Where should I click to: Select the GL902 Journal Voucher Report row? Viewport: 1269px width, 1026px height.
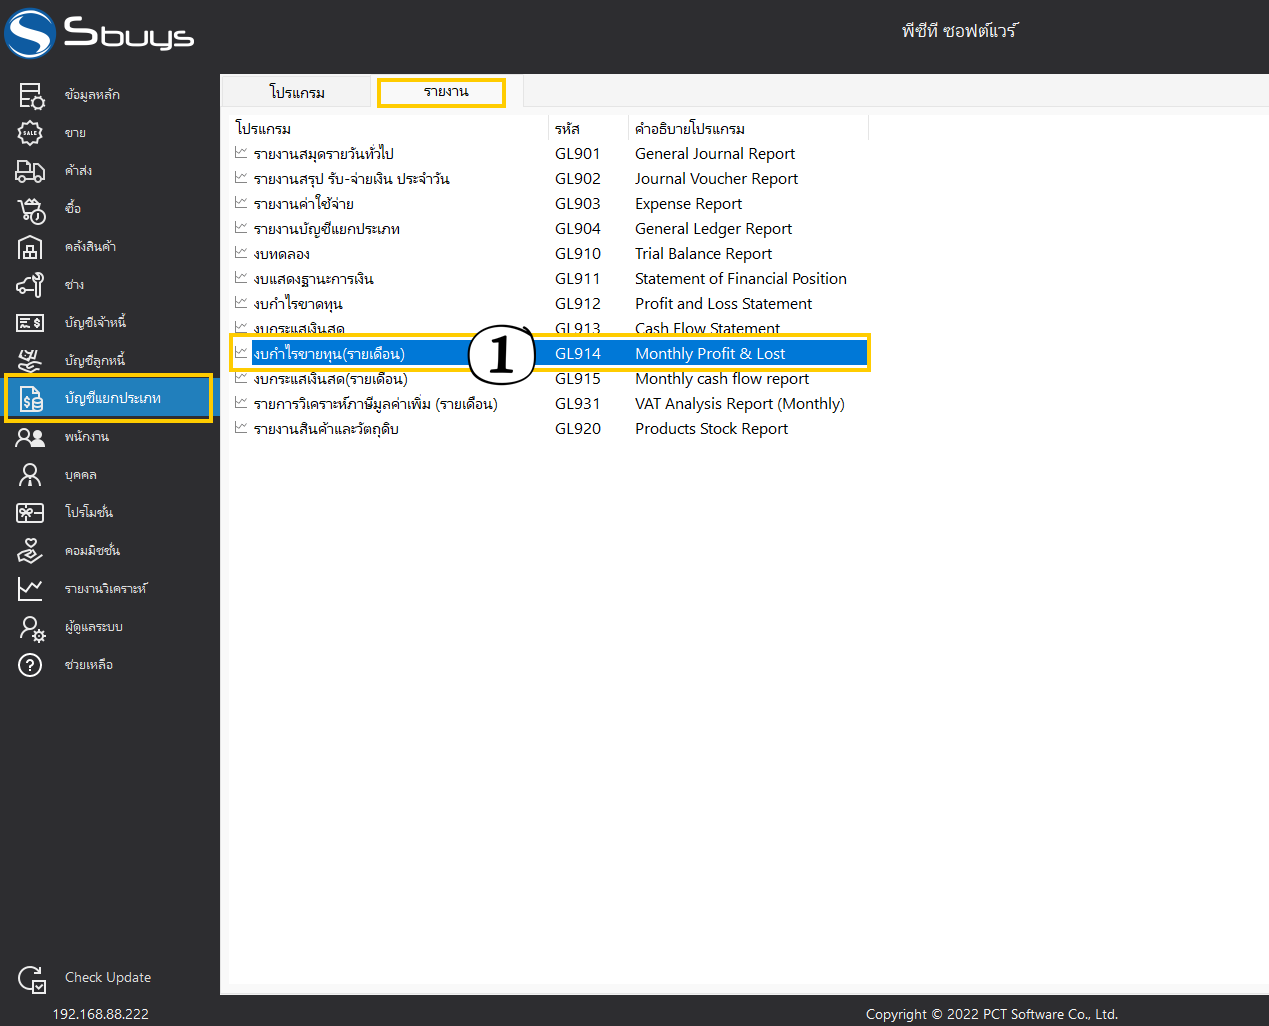(549, 179)
